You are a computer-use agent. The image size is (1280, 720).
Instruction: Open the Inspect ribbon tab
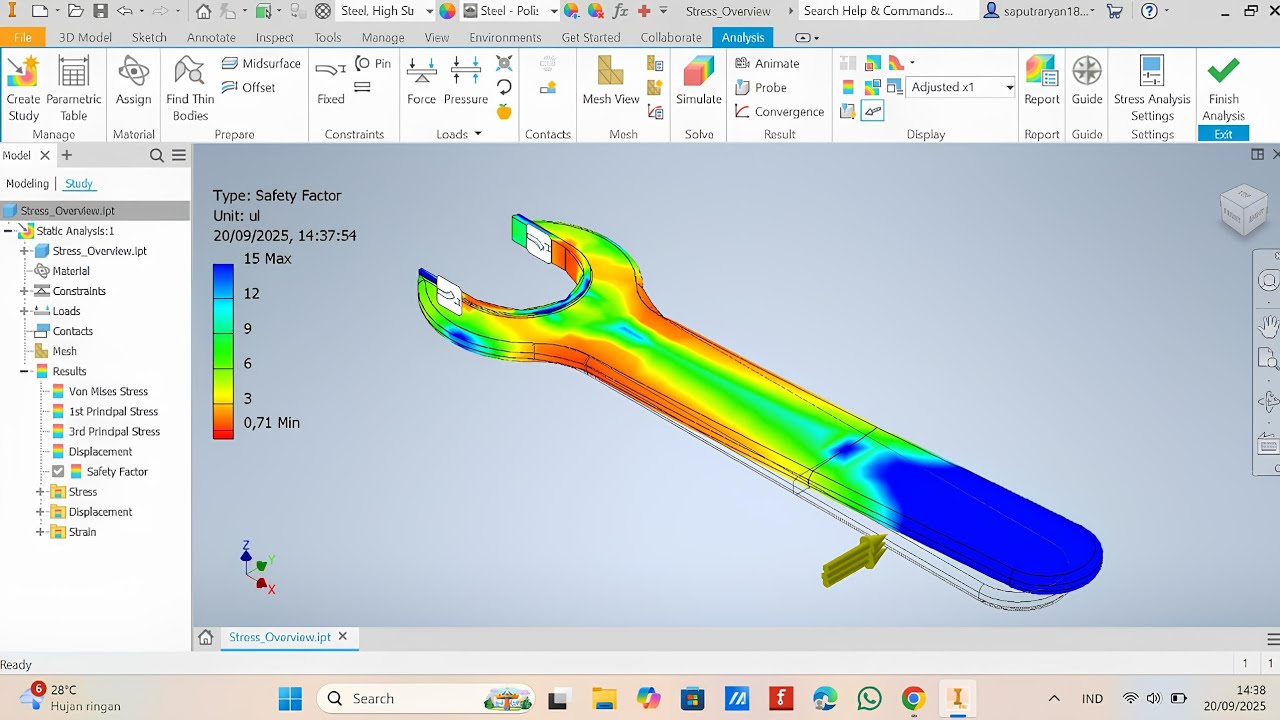(275, 37)
